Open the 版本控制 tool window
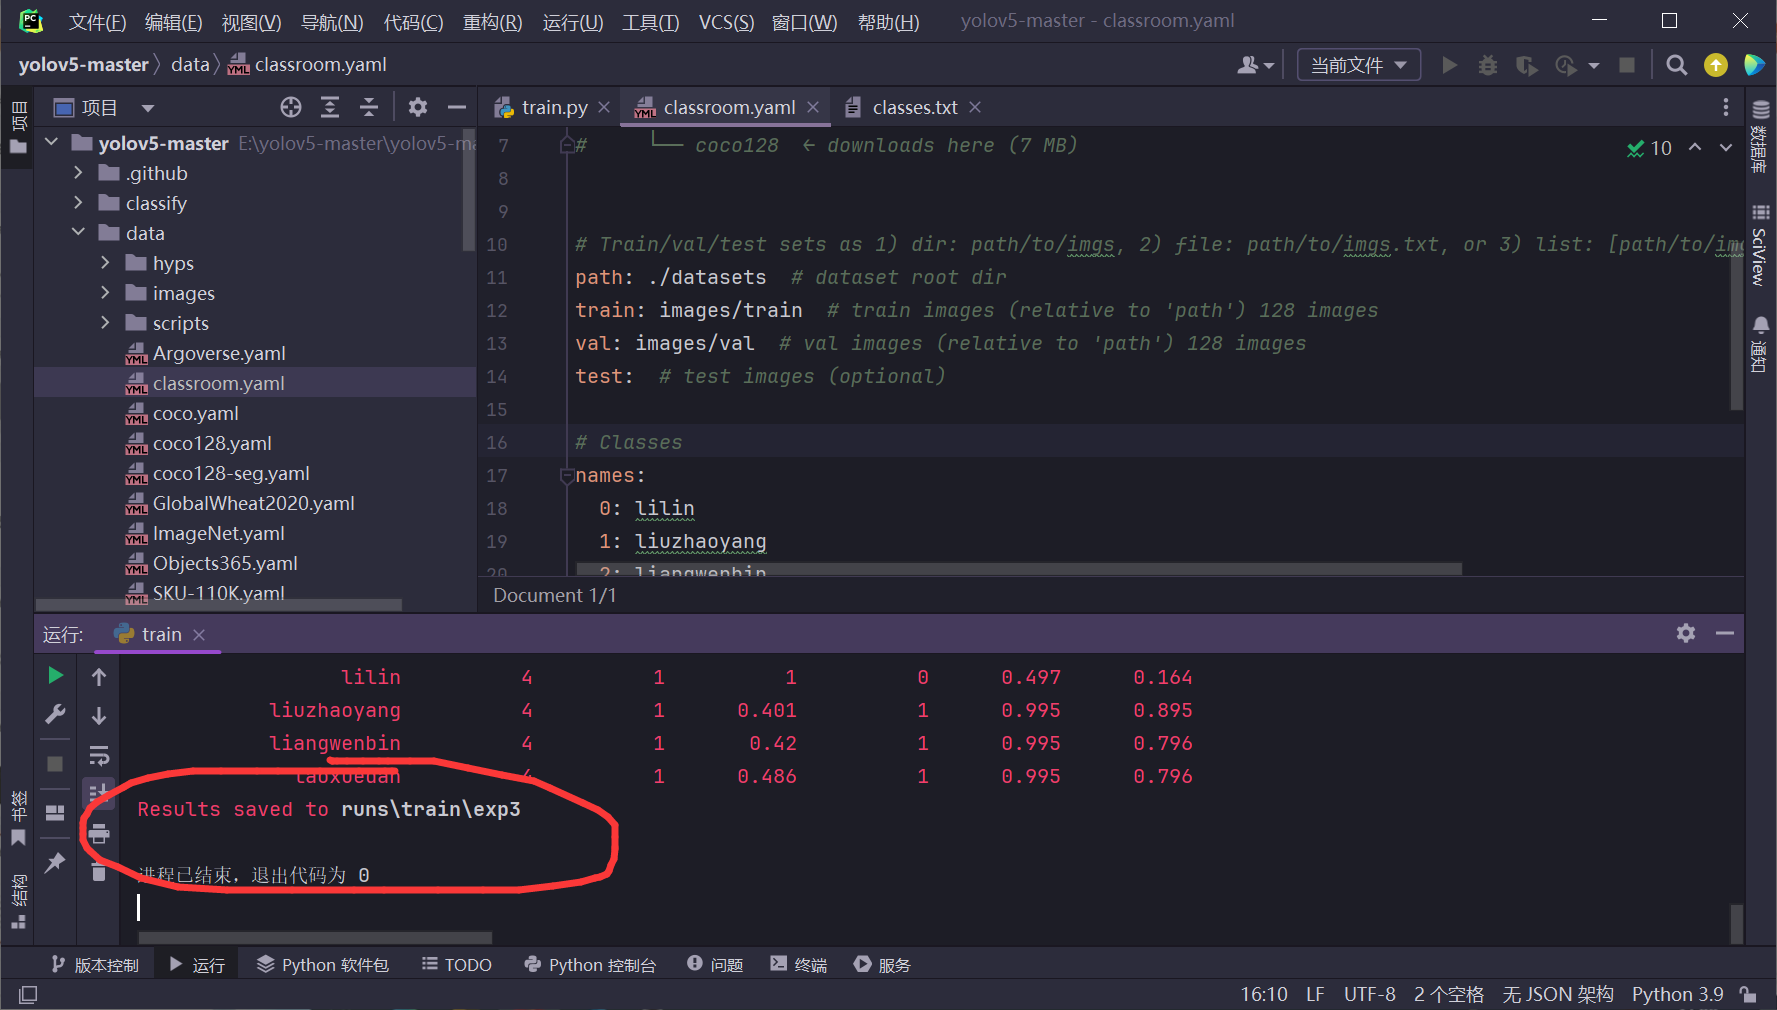The width and height of the screenshot is (1777, 1010). pyautogui.click(x=95, y=964)
